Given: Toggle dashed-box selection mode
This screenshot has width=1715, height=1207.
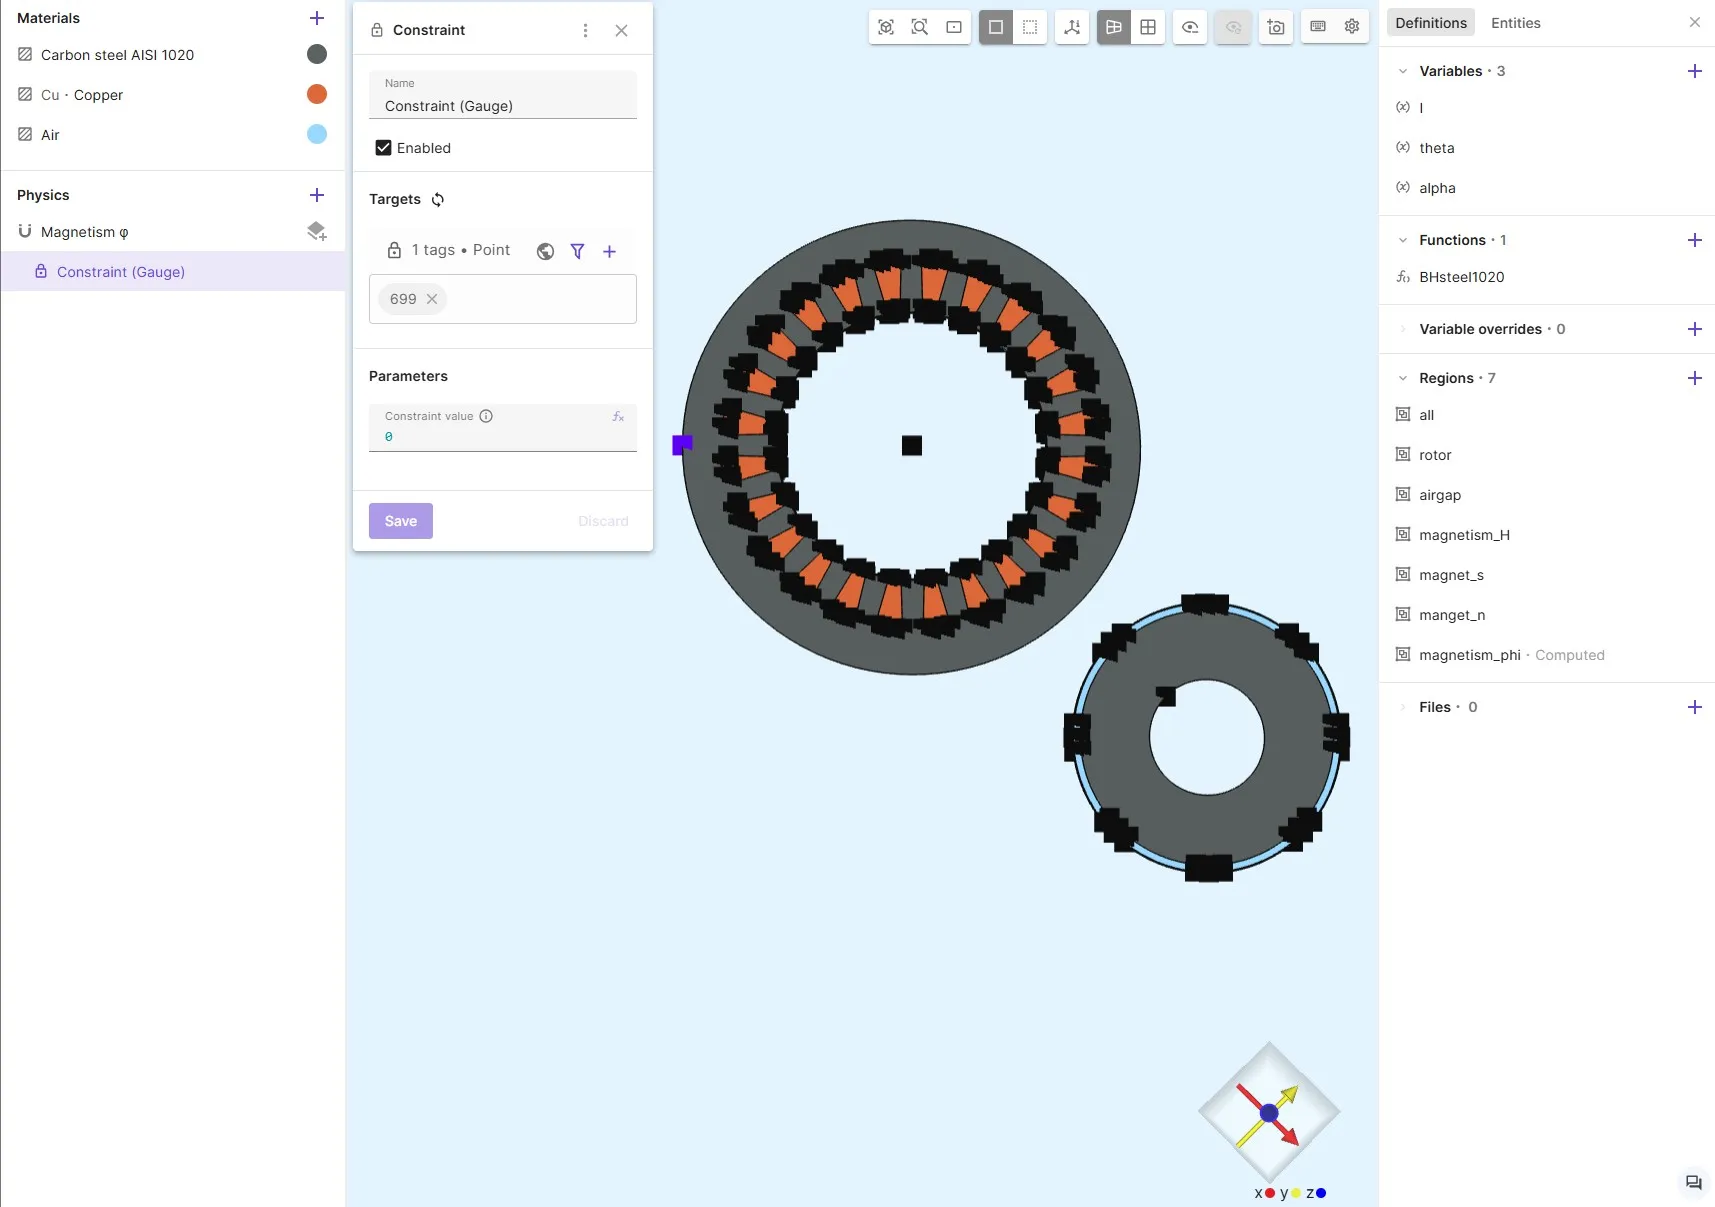Looking at the screenshot, I should (1030, 27).
